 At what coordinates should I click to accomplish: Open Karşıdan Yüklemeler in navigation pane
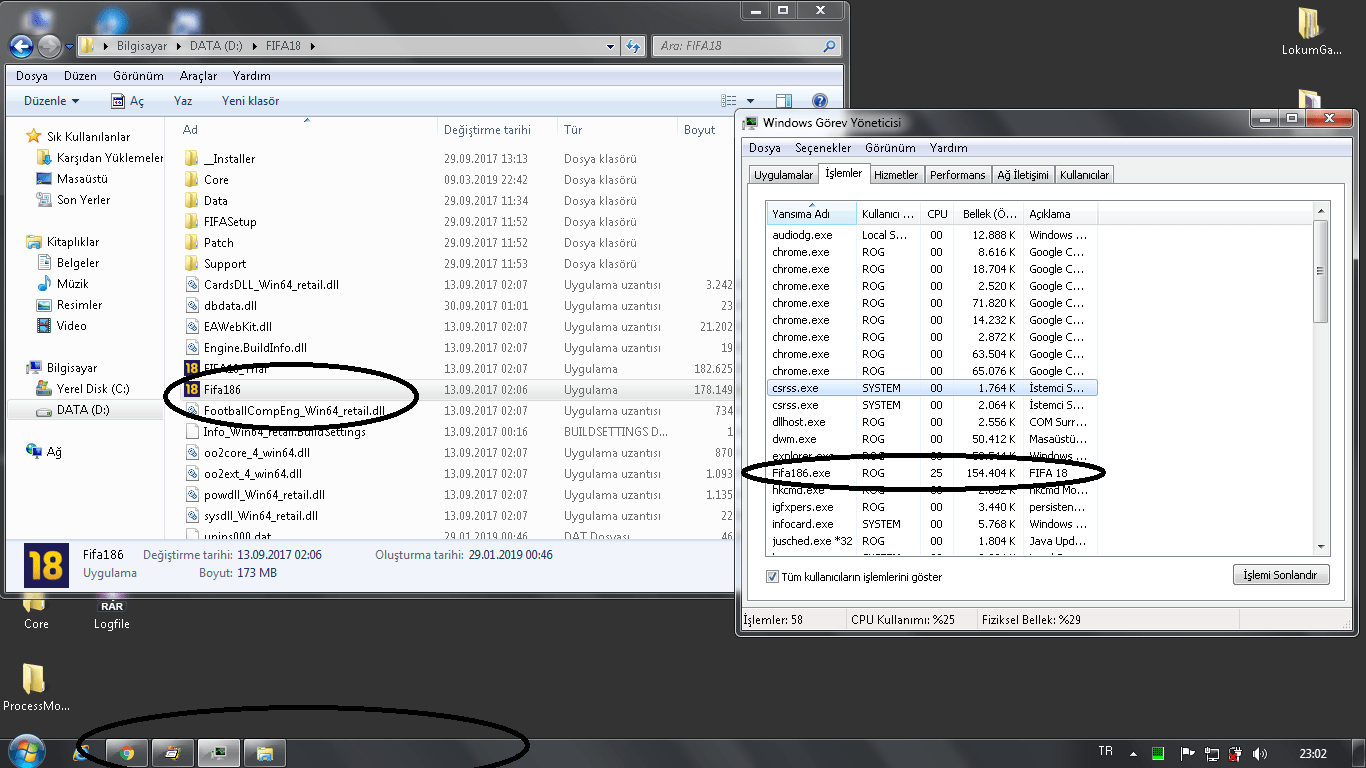99,158
